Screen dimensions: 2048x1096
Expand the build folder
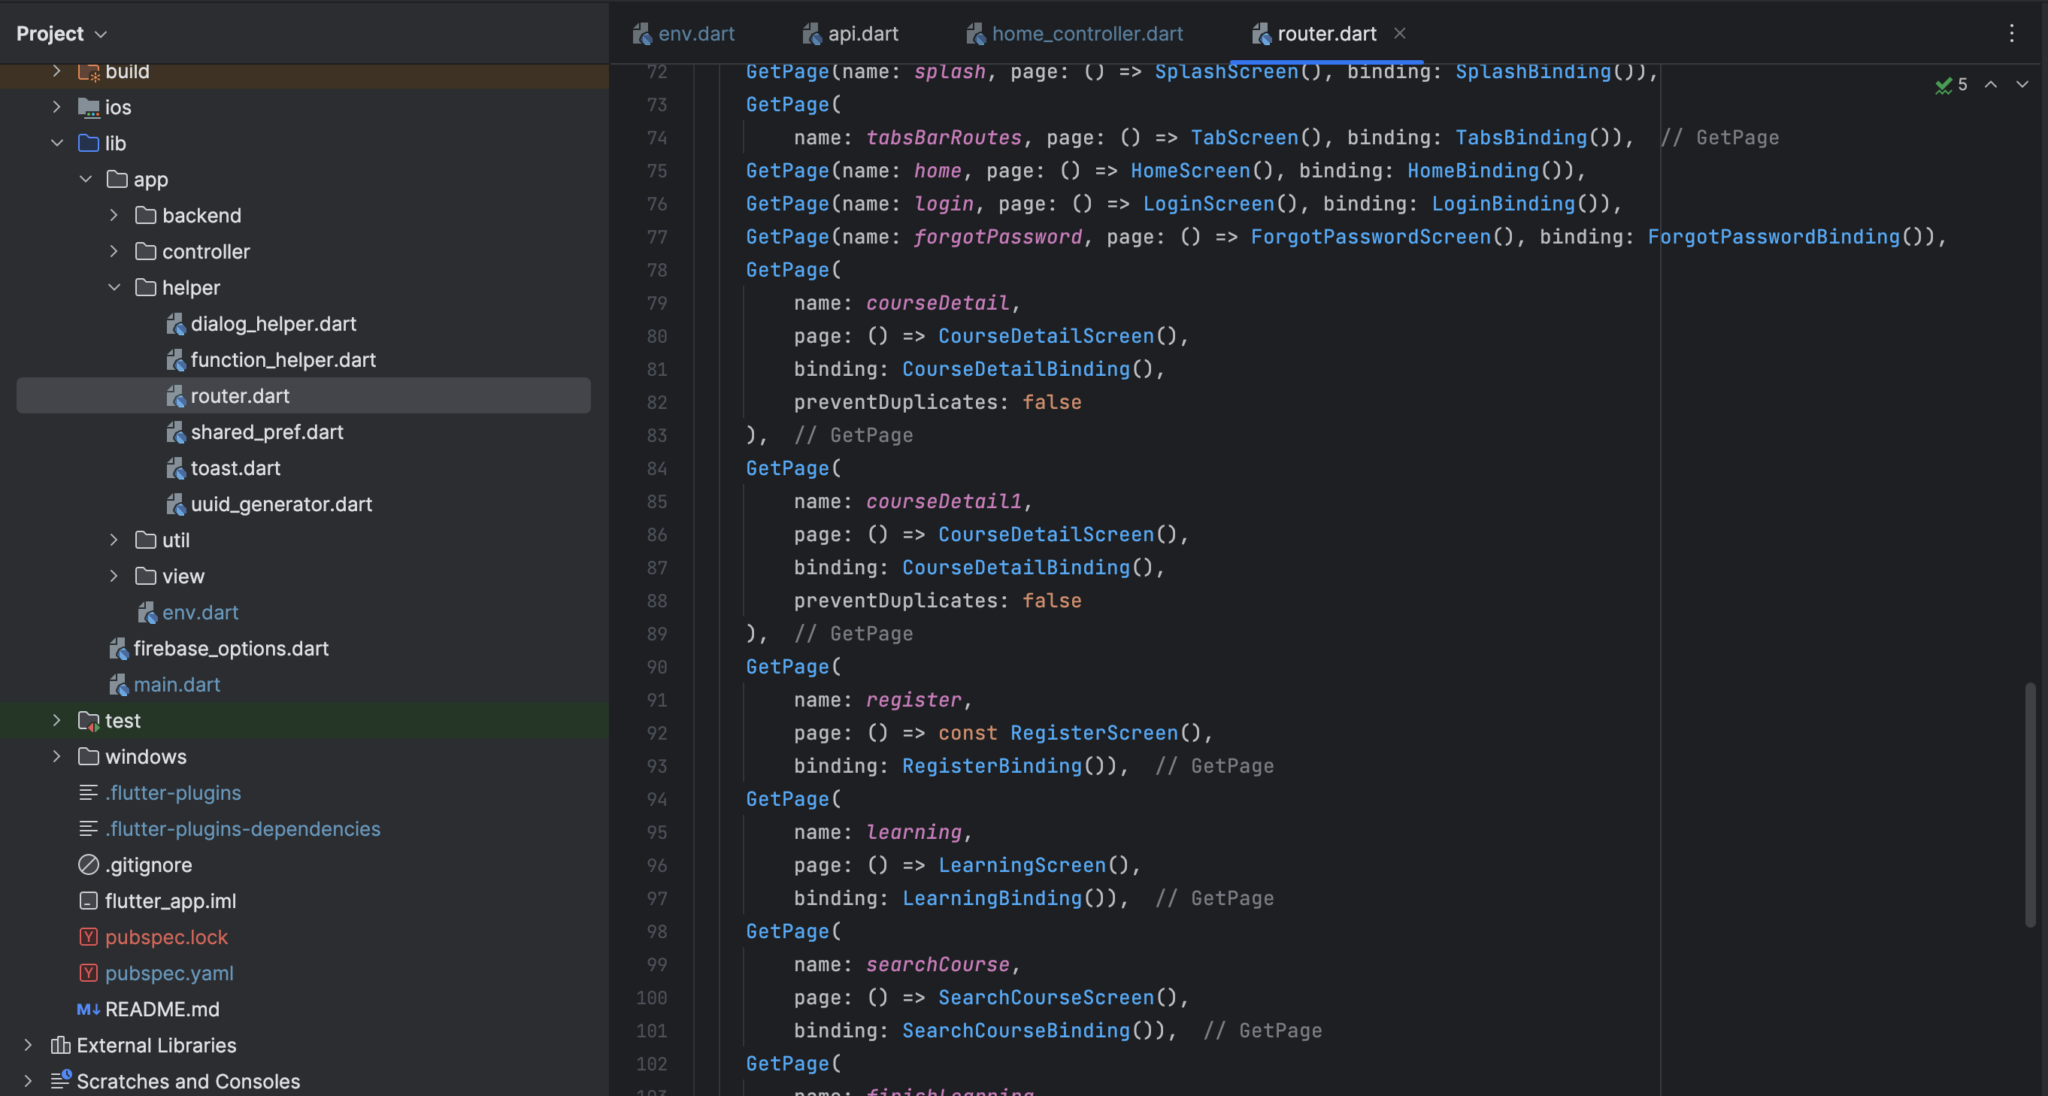(x=57, y=71)
